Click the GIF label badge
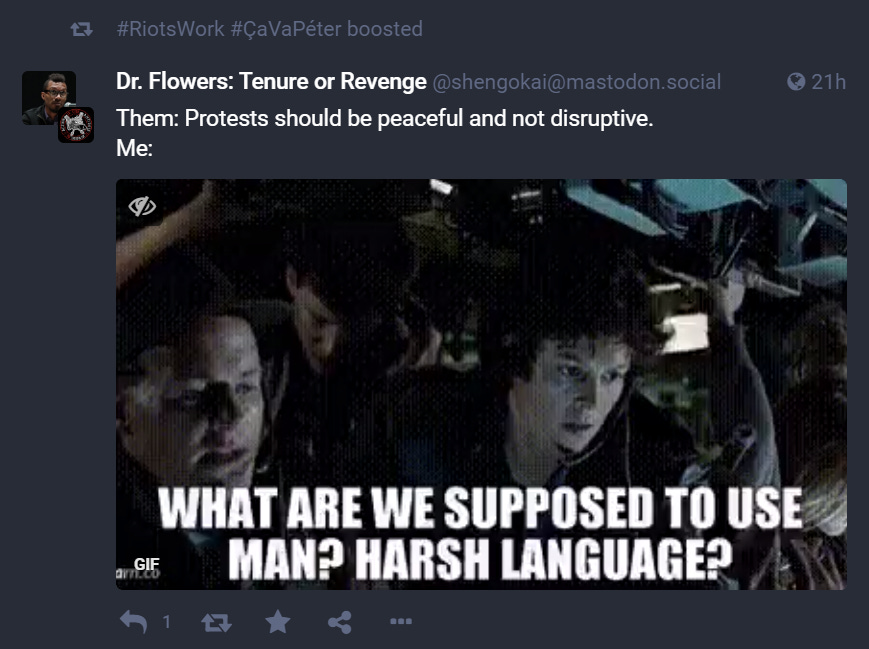869x649 pixels. click(x=146, y=564)
